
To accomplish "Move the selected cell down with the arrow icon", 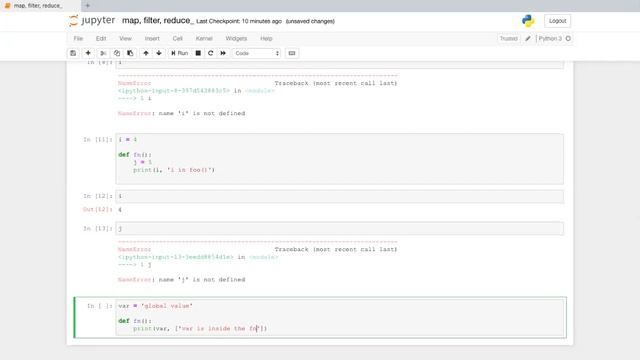I will pos(159,53).
